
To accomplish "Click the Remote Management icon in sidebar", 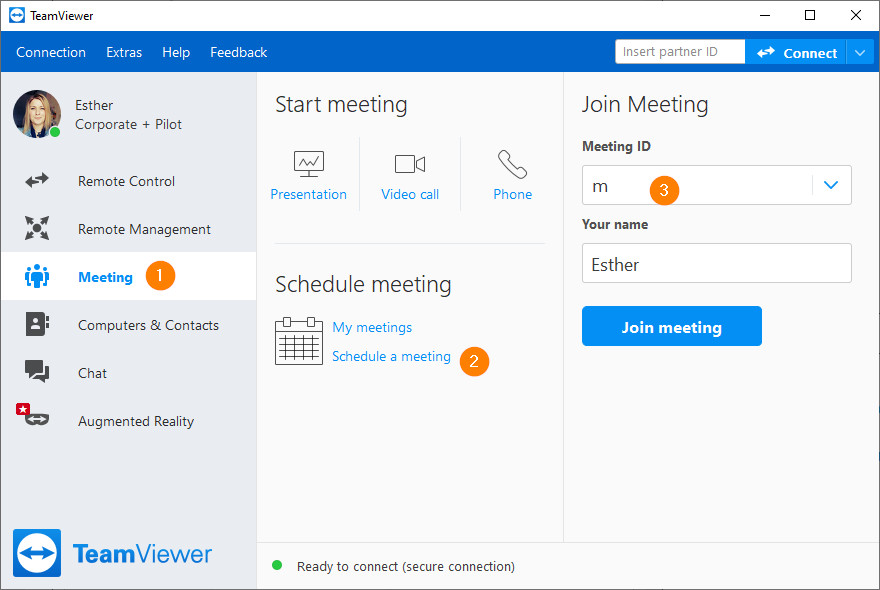I will [37, 228].
